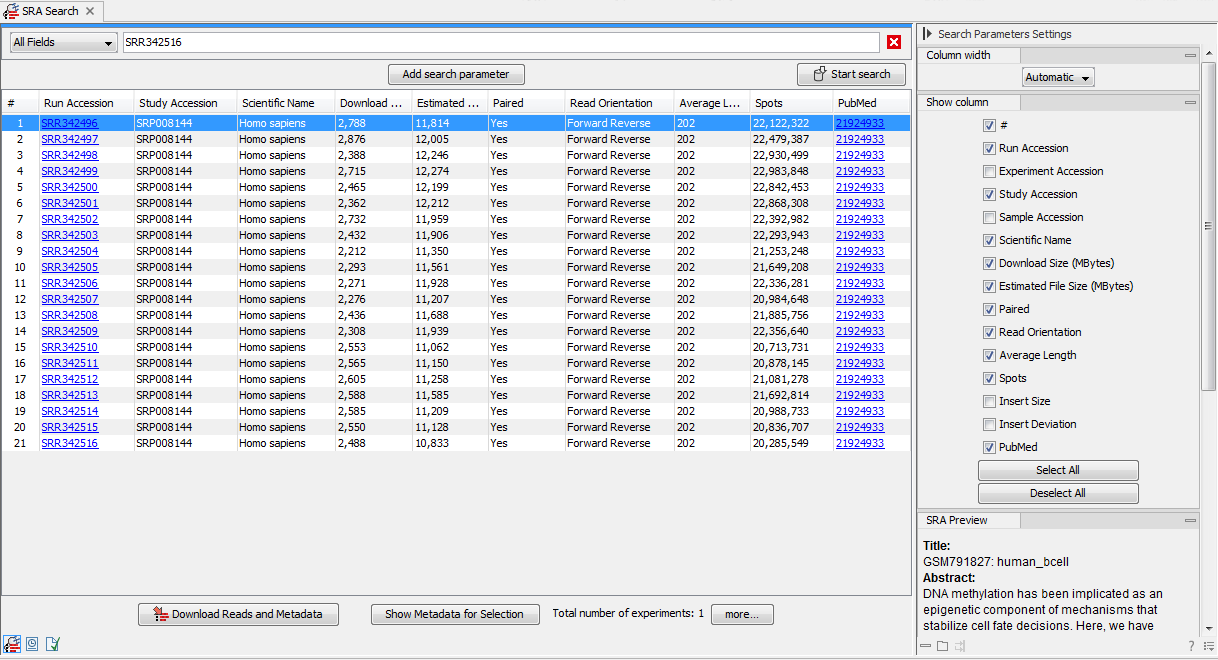Select the SRA Search navigation icon
The height and width of the screenshot is (660, 1218).
tap(12, 644)
